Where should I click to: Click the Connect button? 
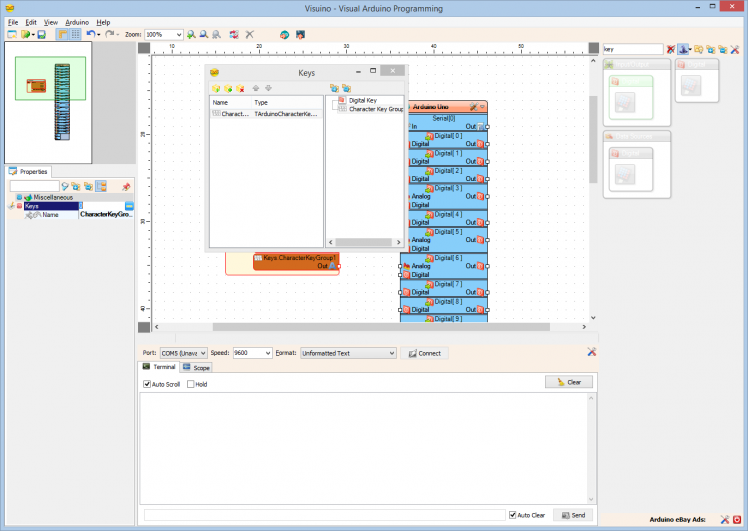tap(424, 353)
